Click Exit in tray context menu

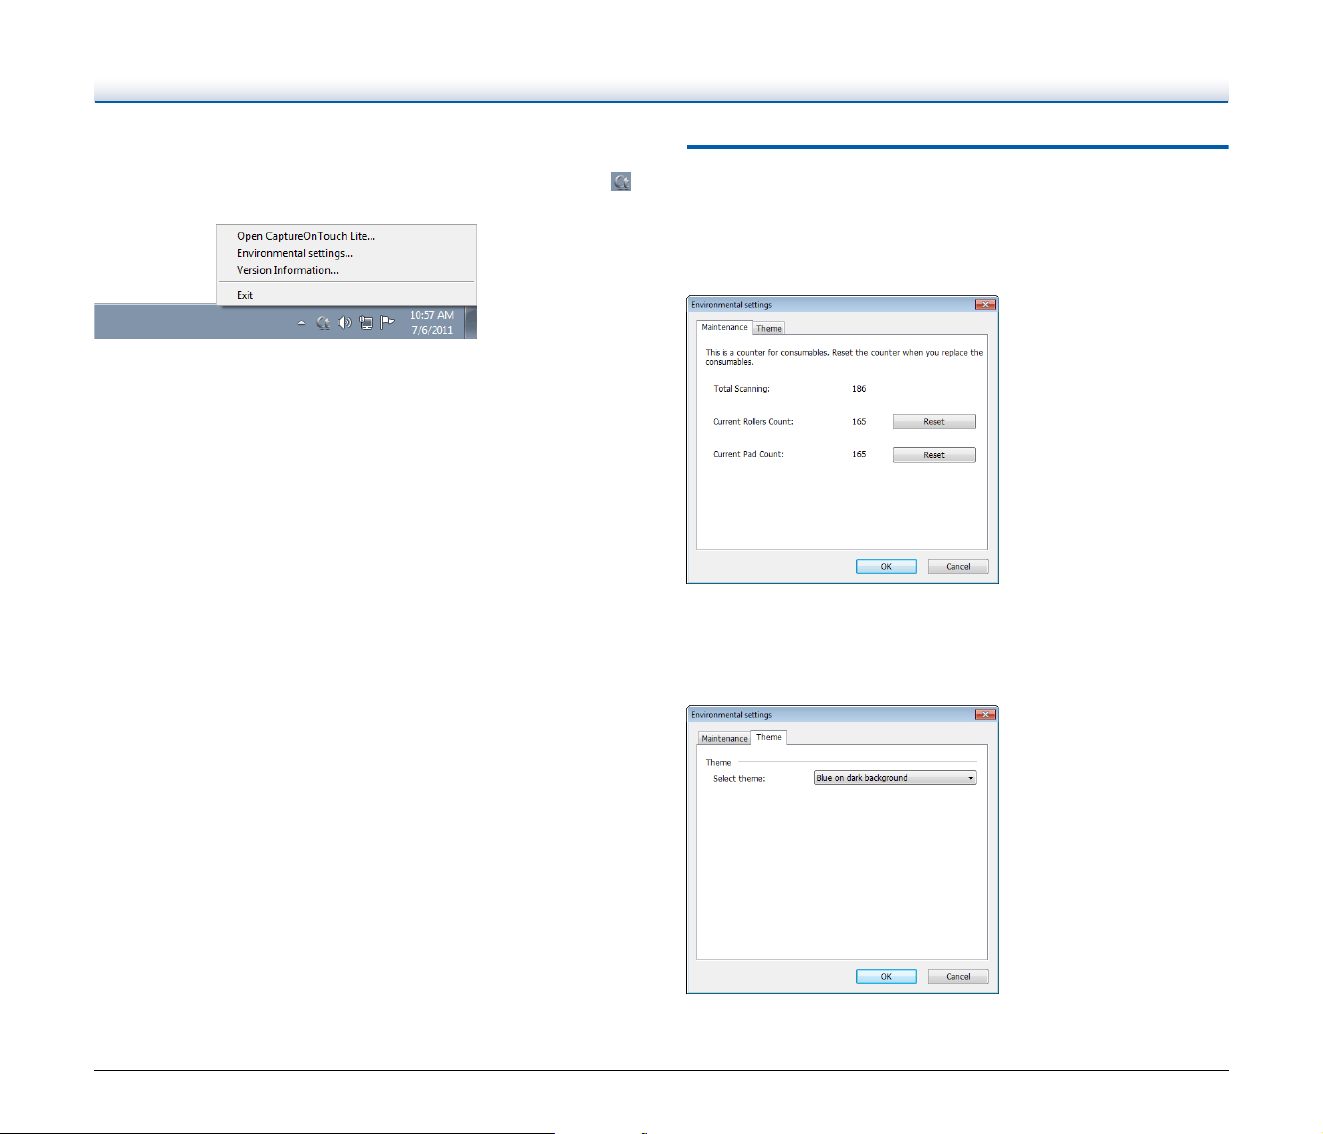coord(245,295)
